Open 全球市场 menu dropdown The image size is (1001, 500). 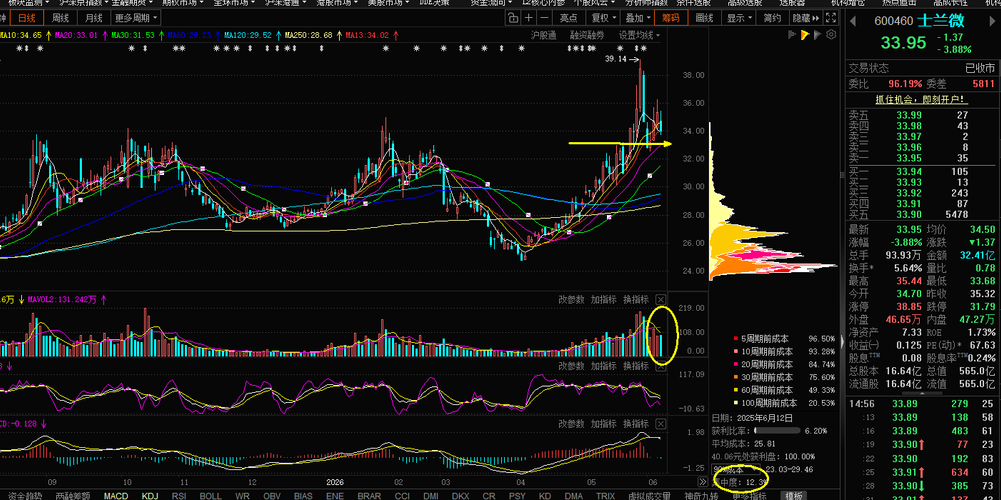tap(234, 3)
